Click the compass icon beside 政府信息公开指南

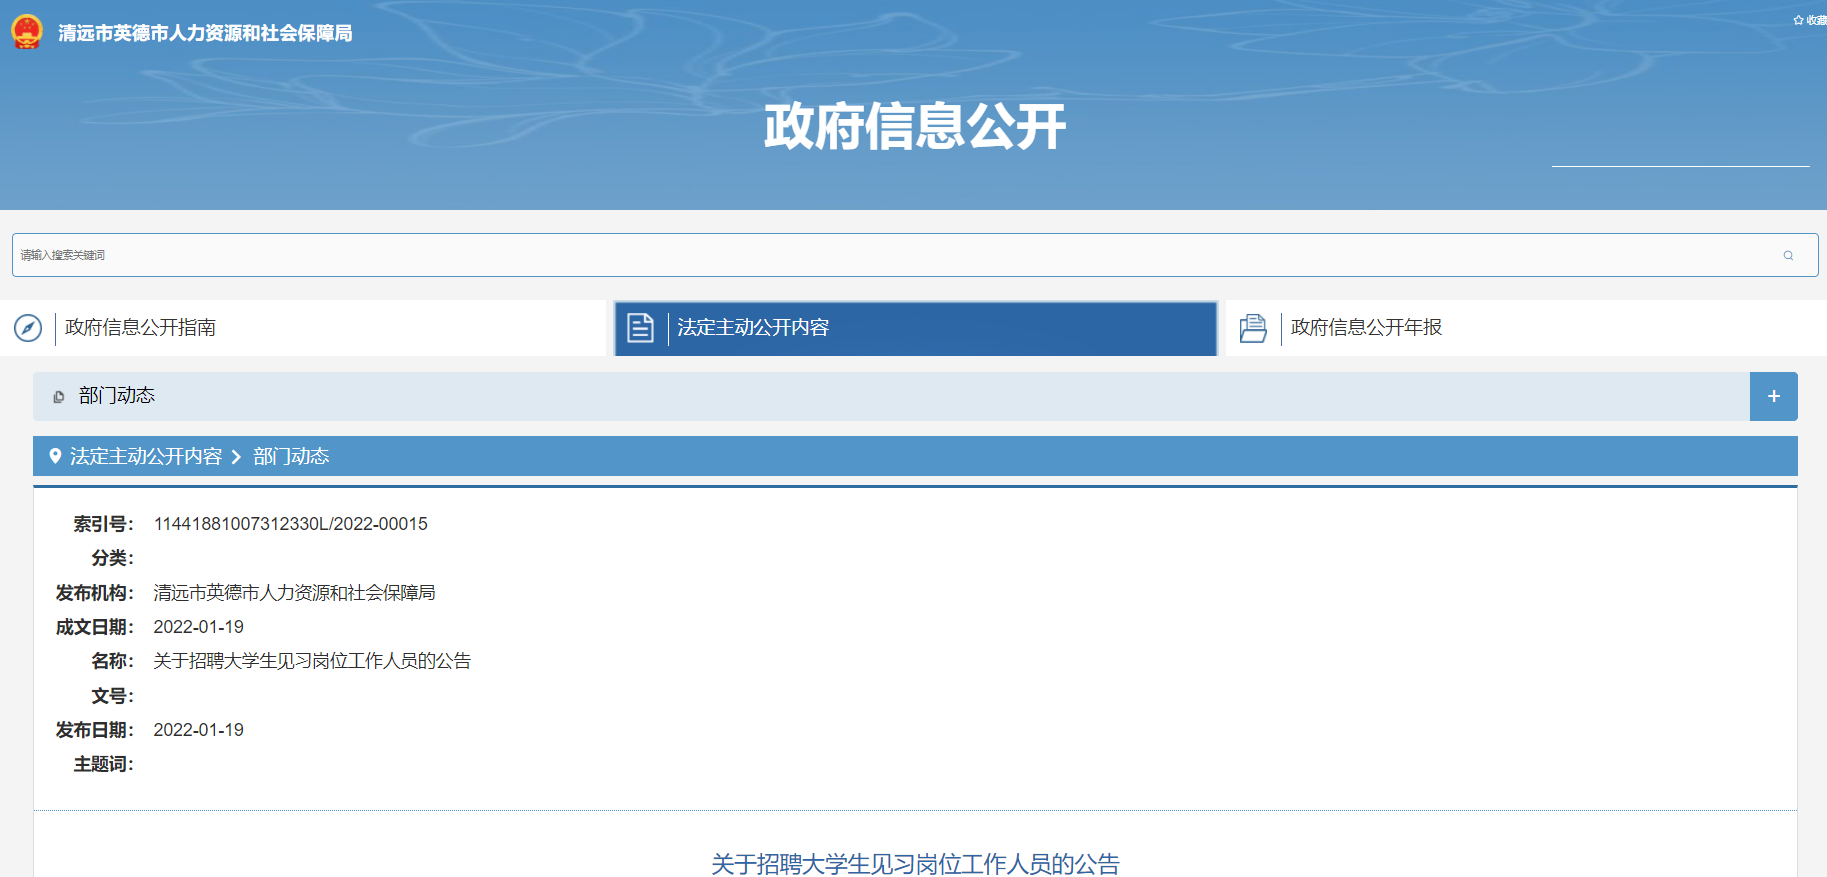point(28,328)
